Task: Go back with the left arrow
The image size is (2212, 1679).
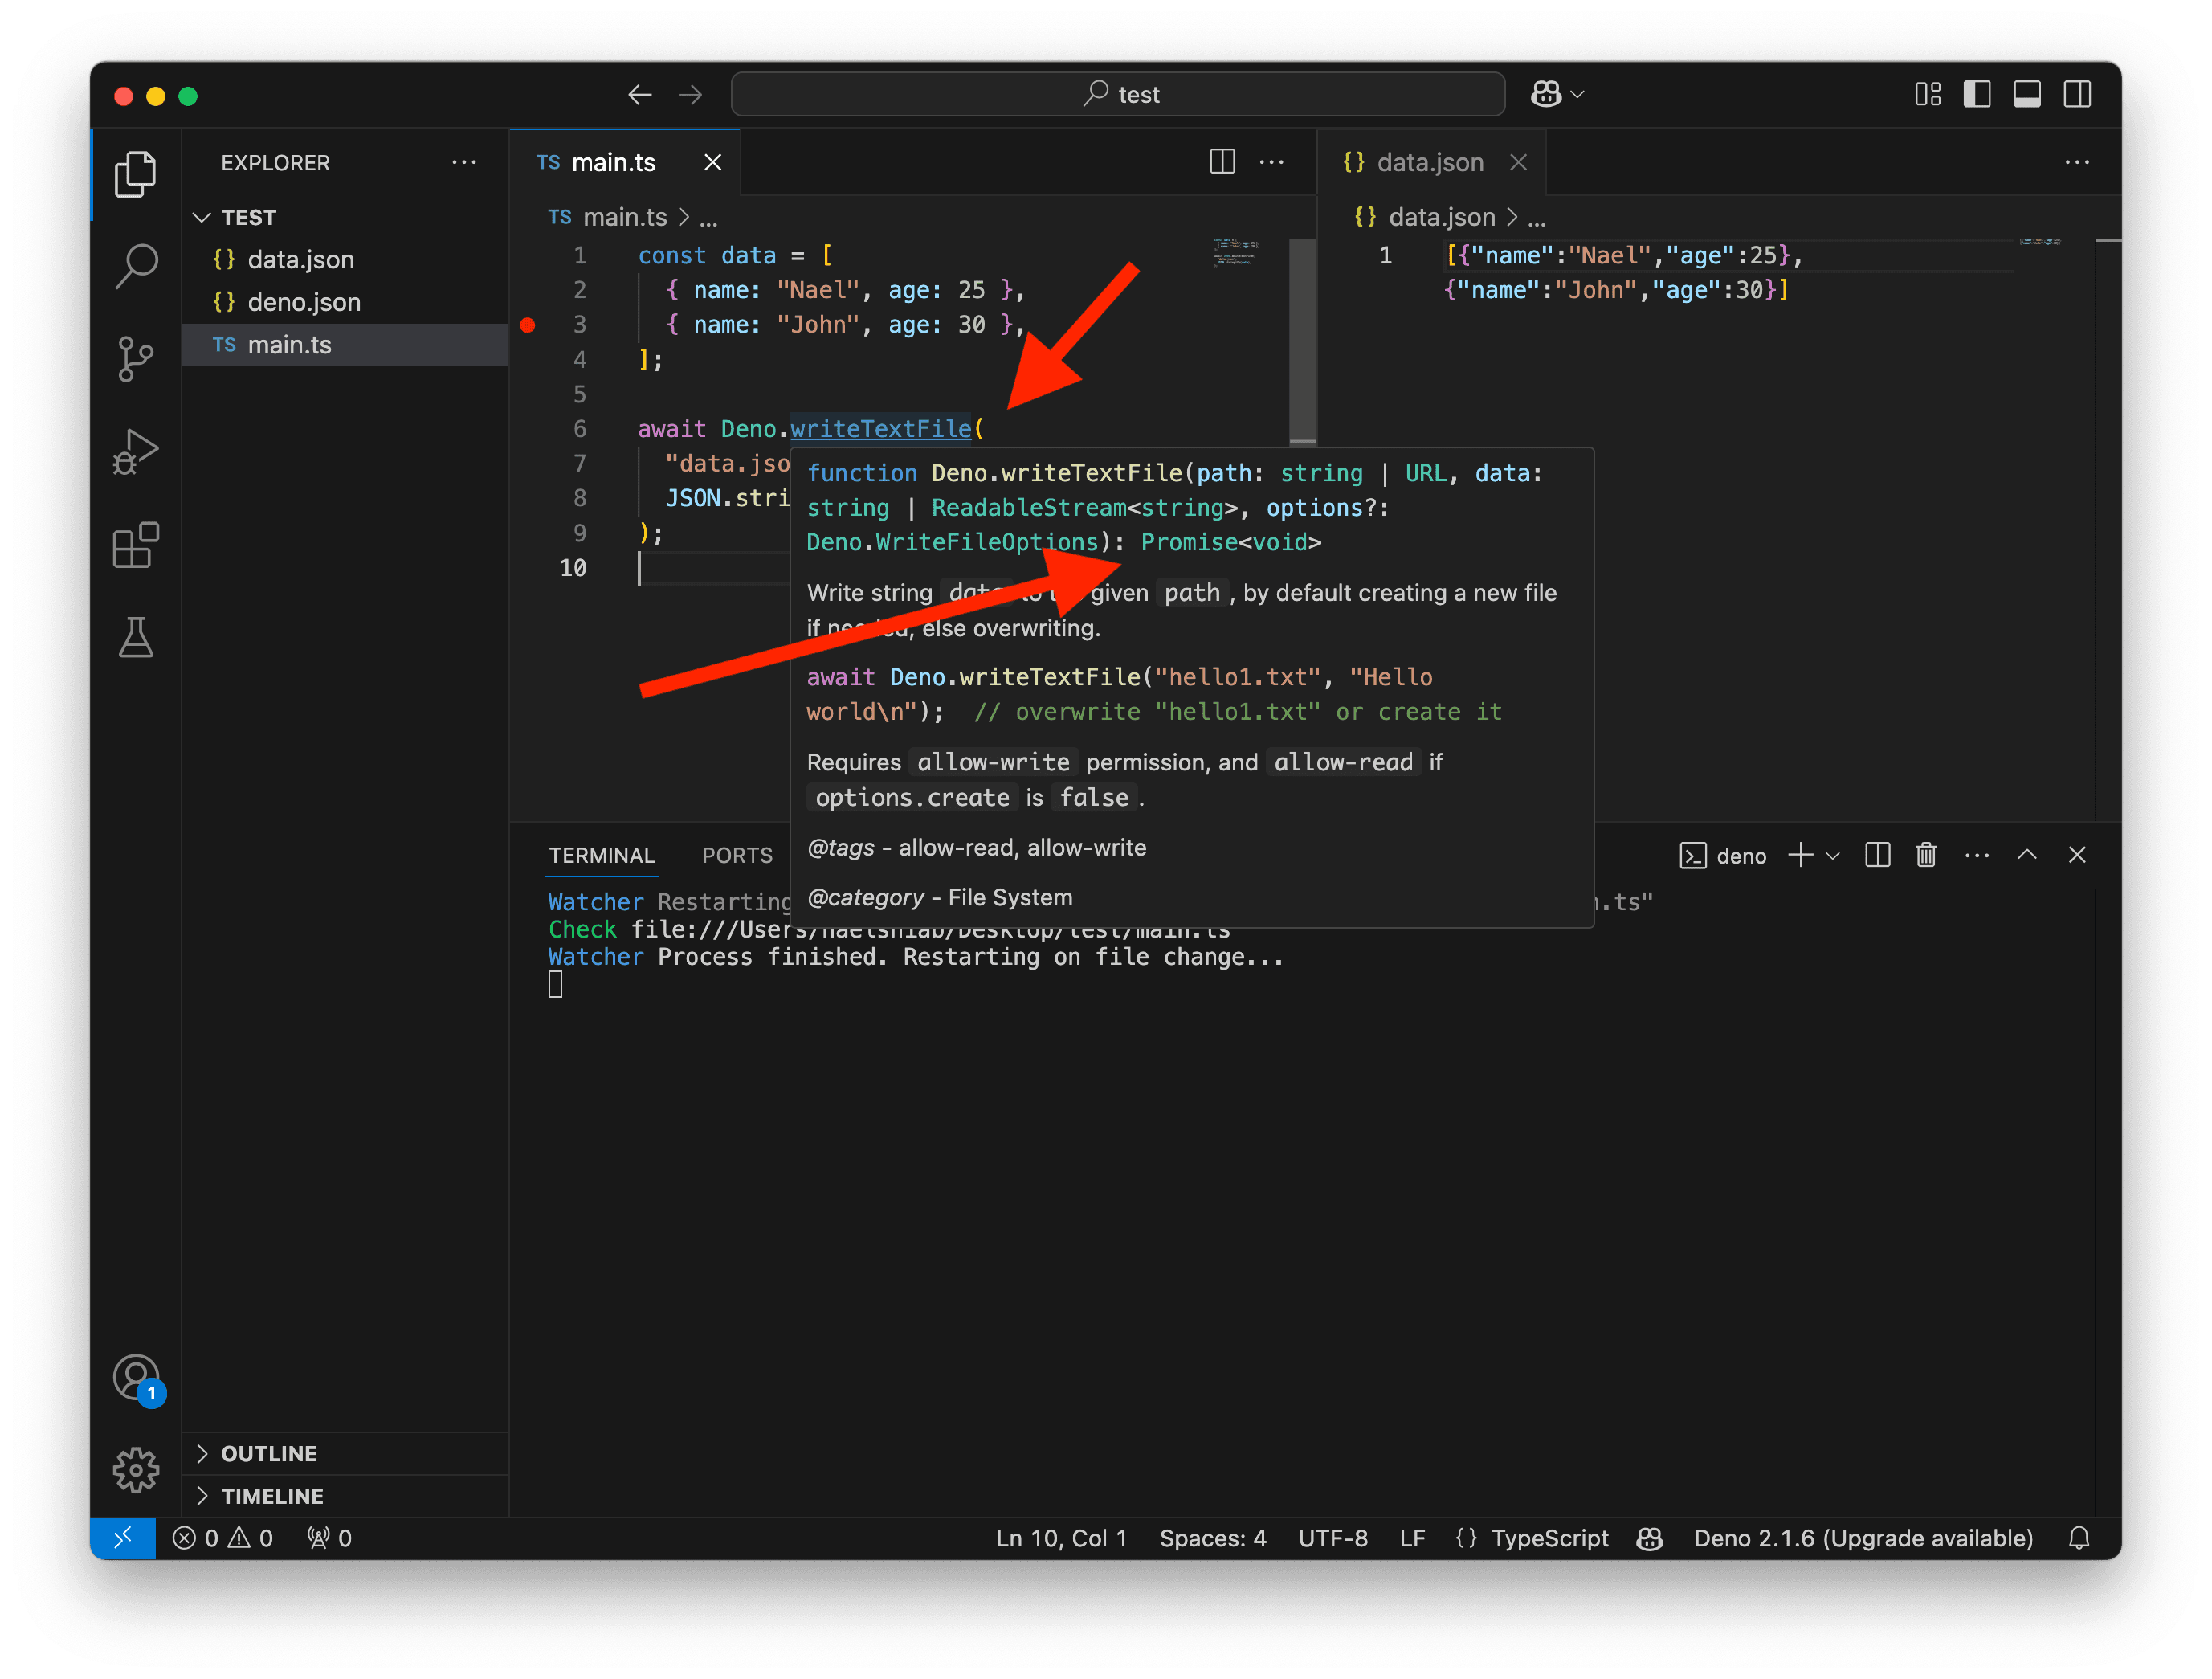Action: click(640, 95)
